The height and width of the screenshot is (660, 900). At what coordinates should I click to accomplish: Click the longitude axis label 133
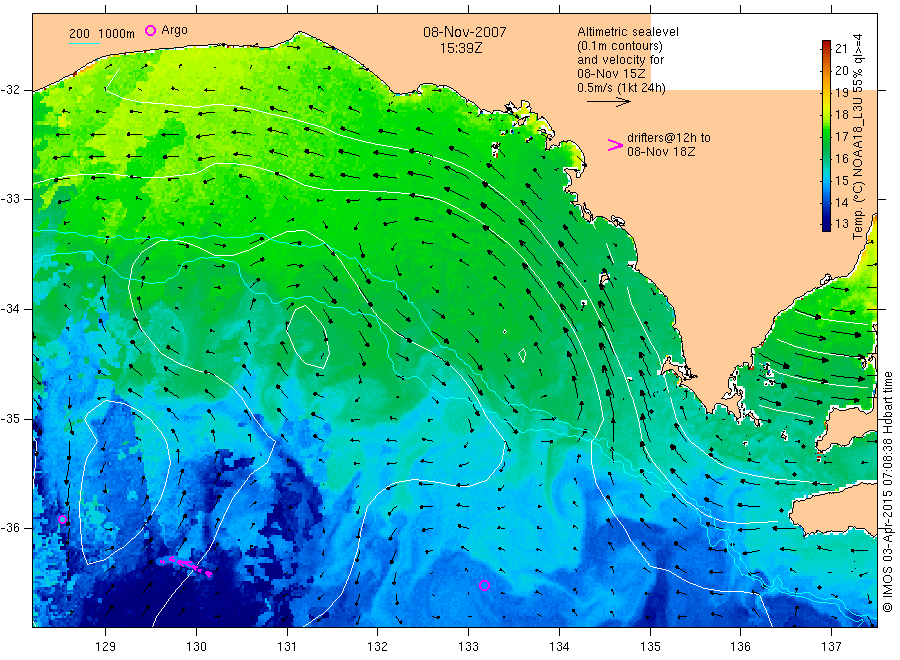pos(468,647)
